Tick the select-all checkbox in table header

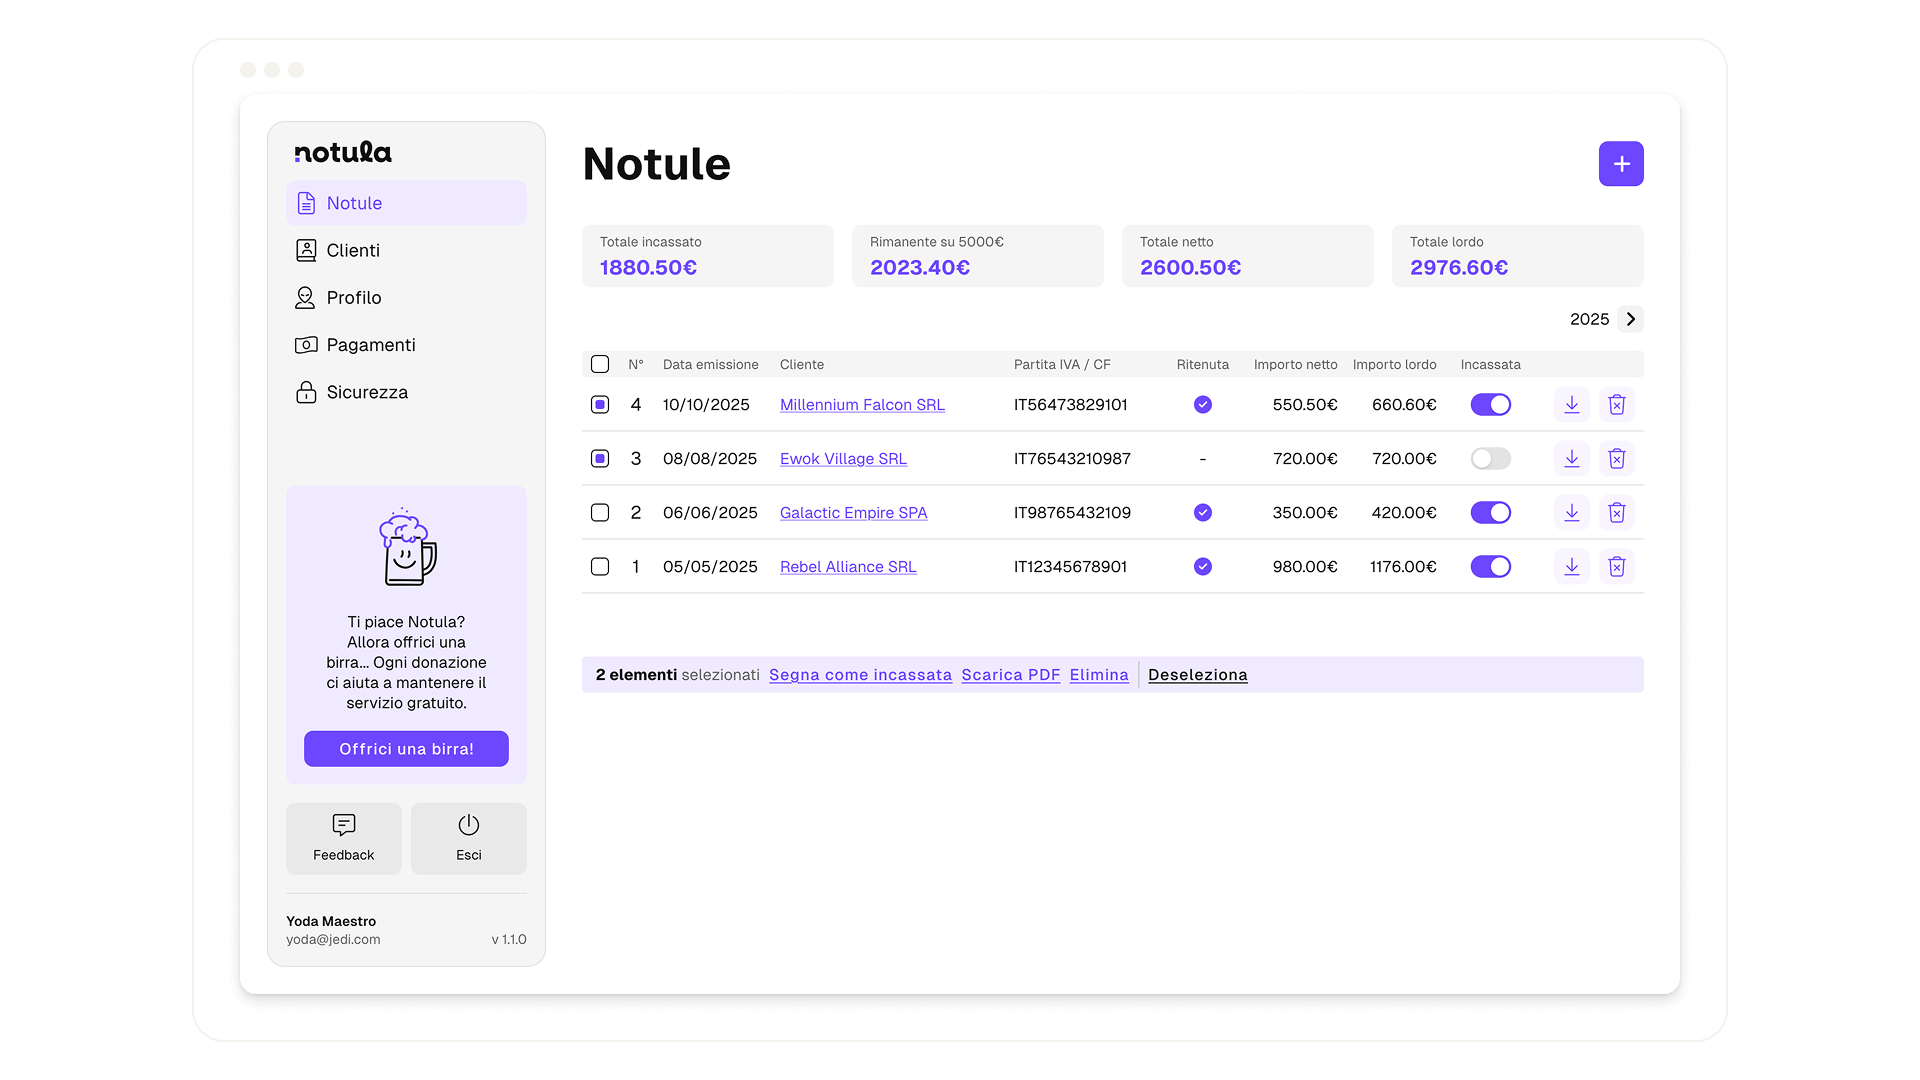point(600,364)
